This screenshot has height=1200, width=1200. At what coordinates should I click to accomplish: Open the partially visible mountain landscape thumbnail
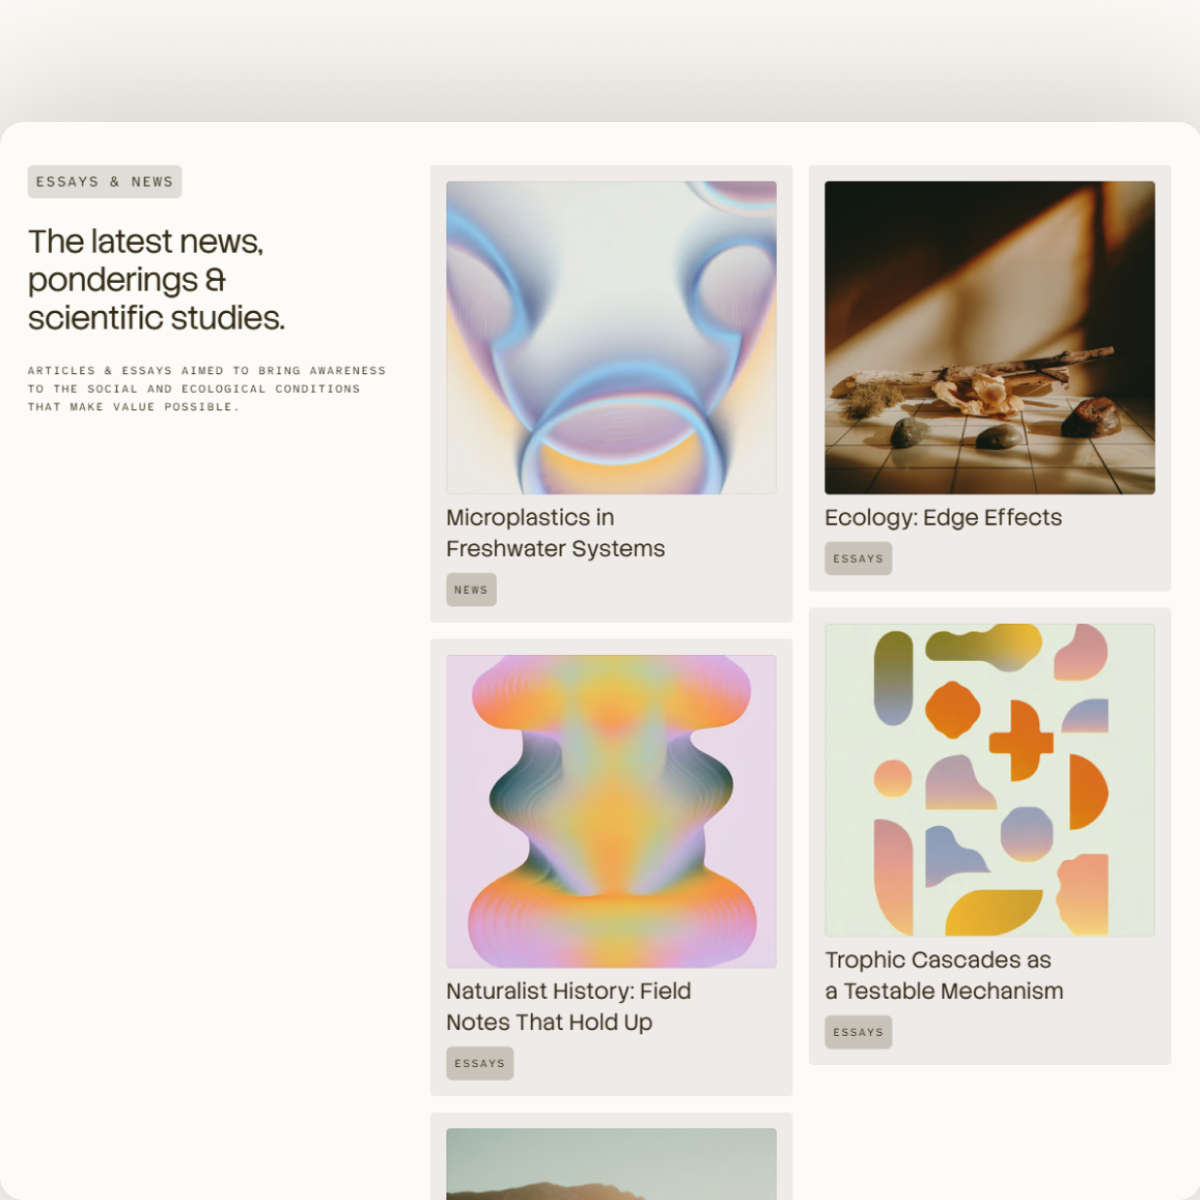point(611,1164)
